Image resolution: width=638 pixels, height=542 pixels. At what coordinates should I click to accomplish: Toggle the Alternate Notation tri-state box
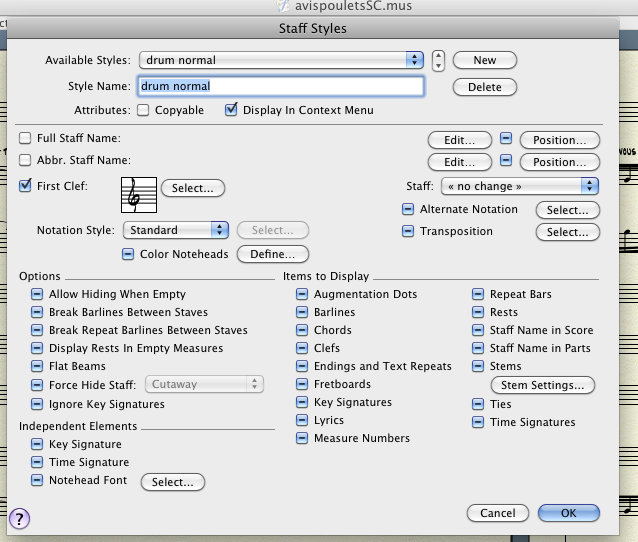(x=408, y=209)
